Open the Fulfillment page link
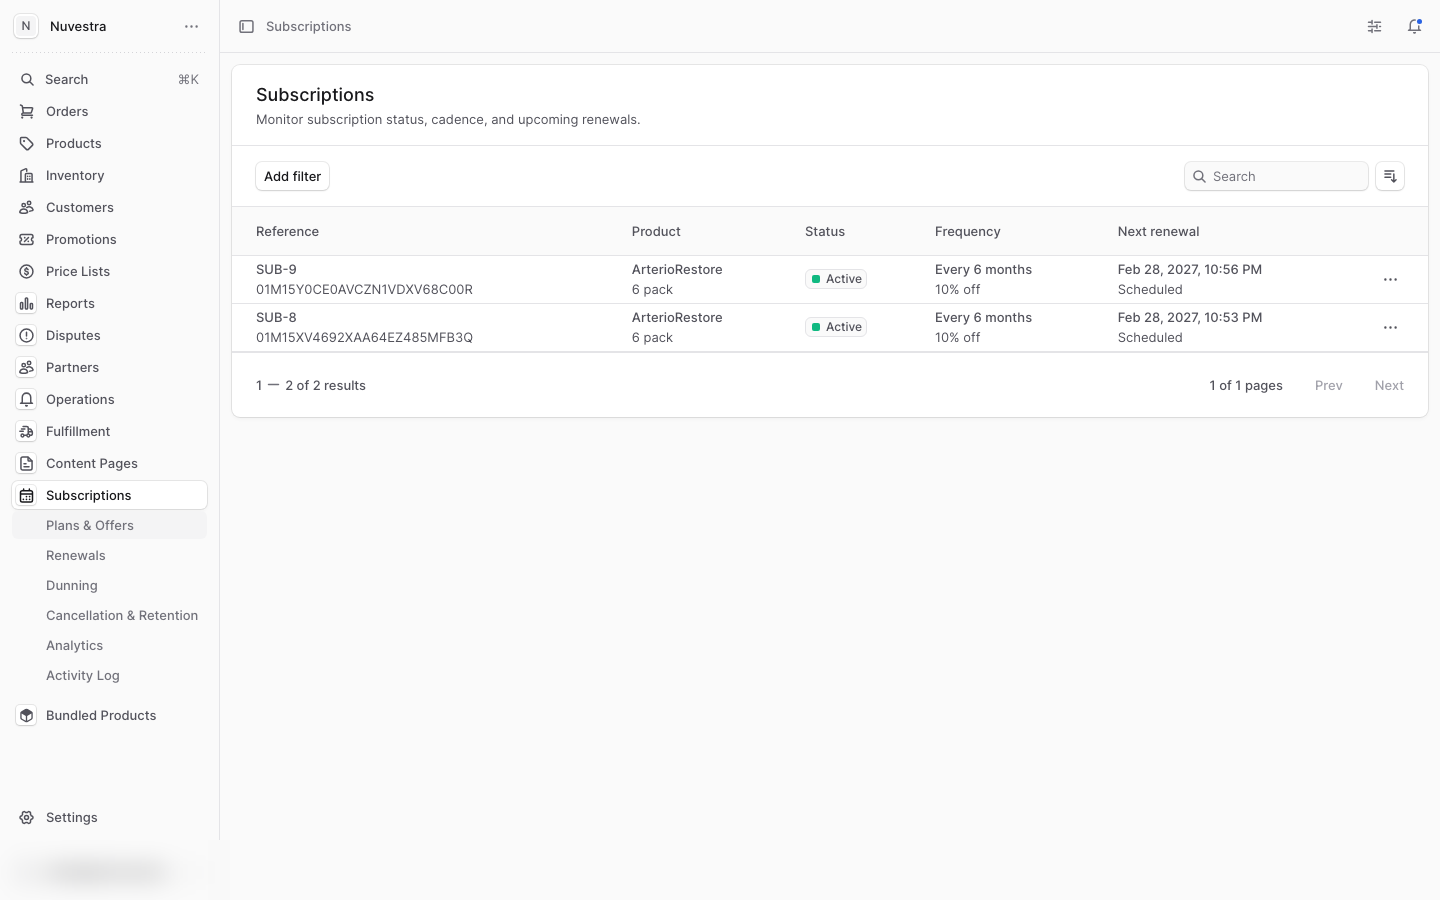1440x900 pixels. pyautogui.click(x=109, y=431)
